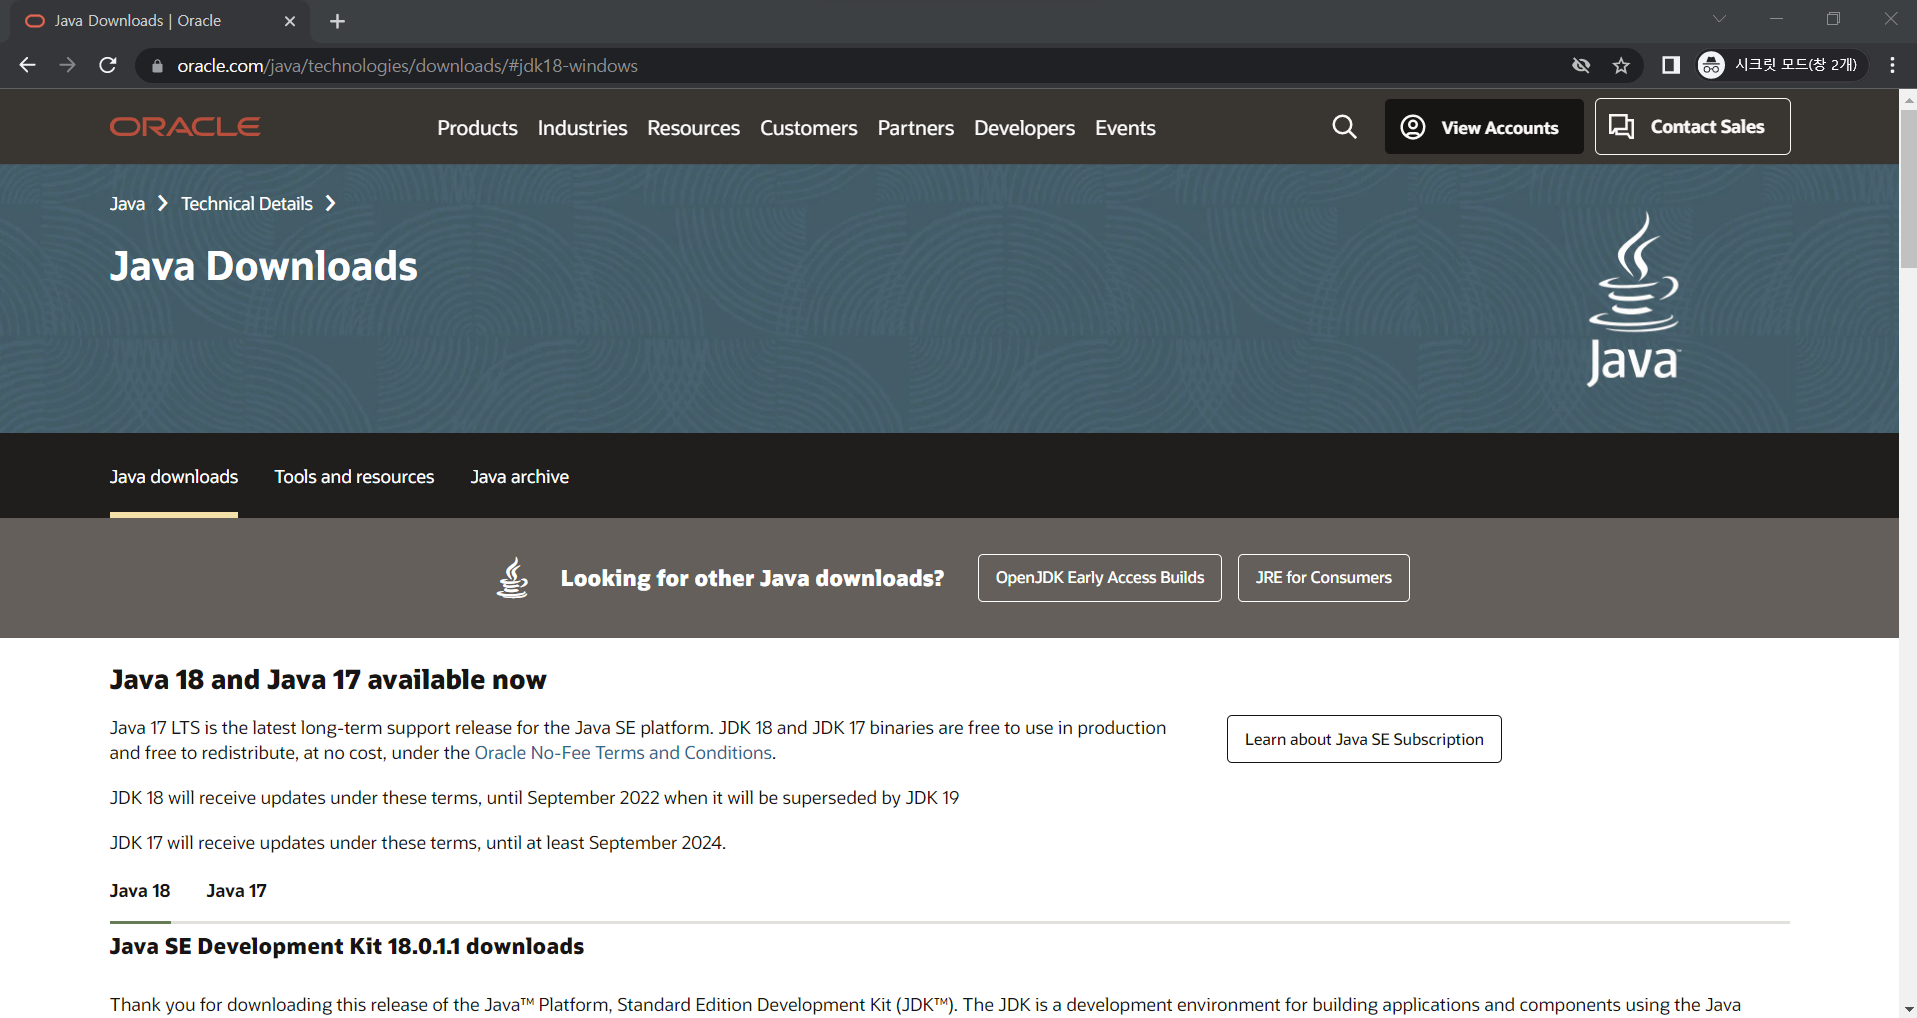View site info via the lock icon
Viewport: 1917px width, 1018px height.
156,66
